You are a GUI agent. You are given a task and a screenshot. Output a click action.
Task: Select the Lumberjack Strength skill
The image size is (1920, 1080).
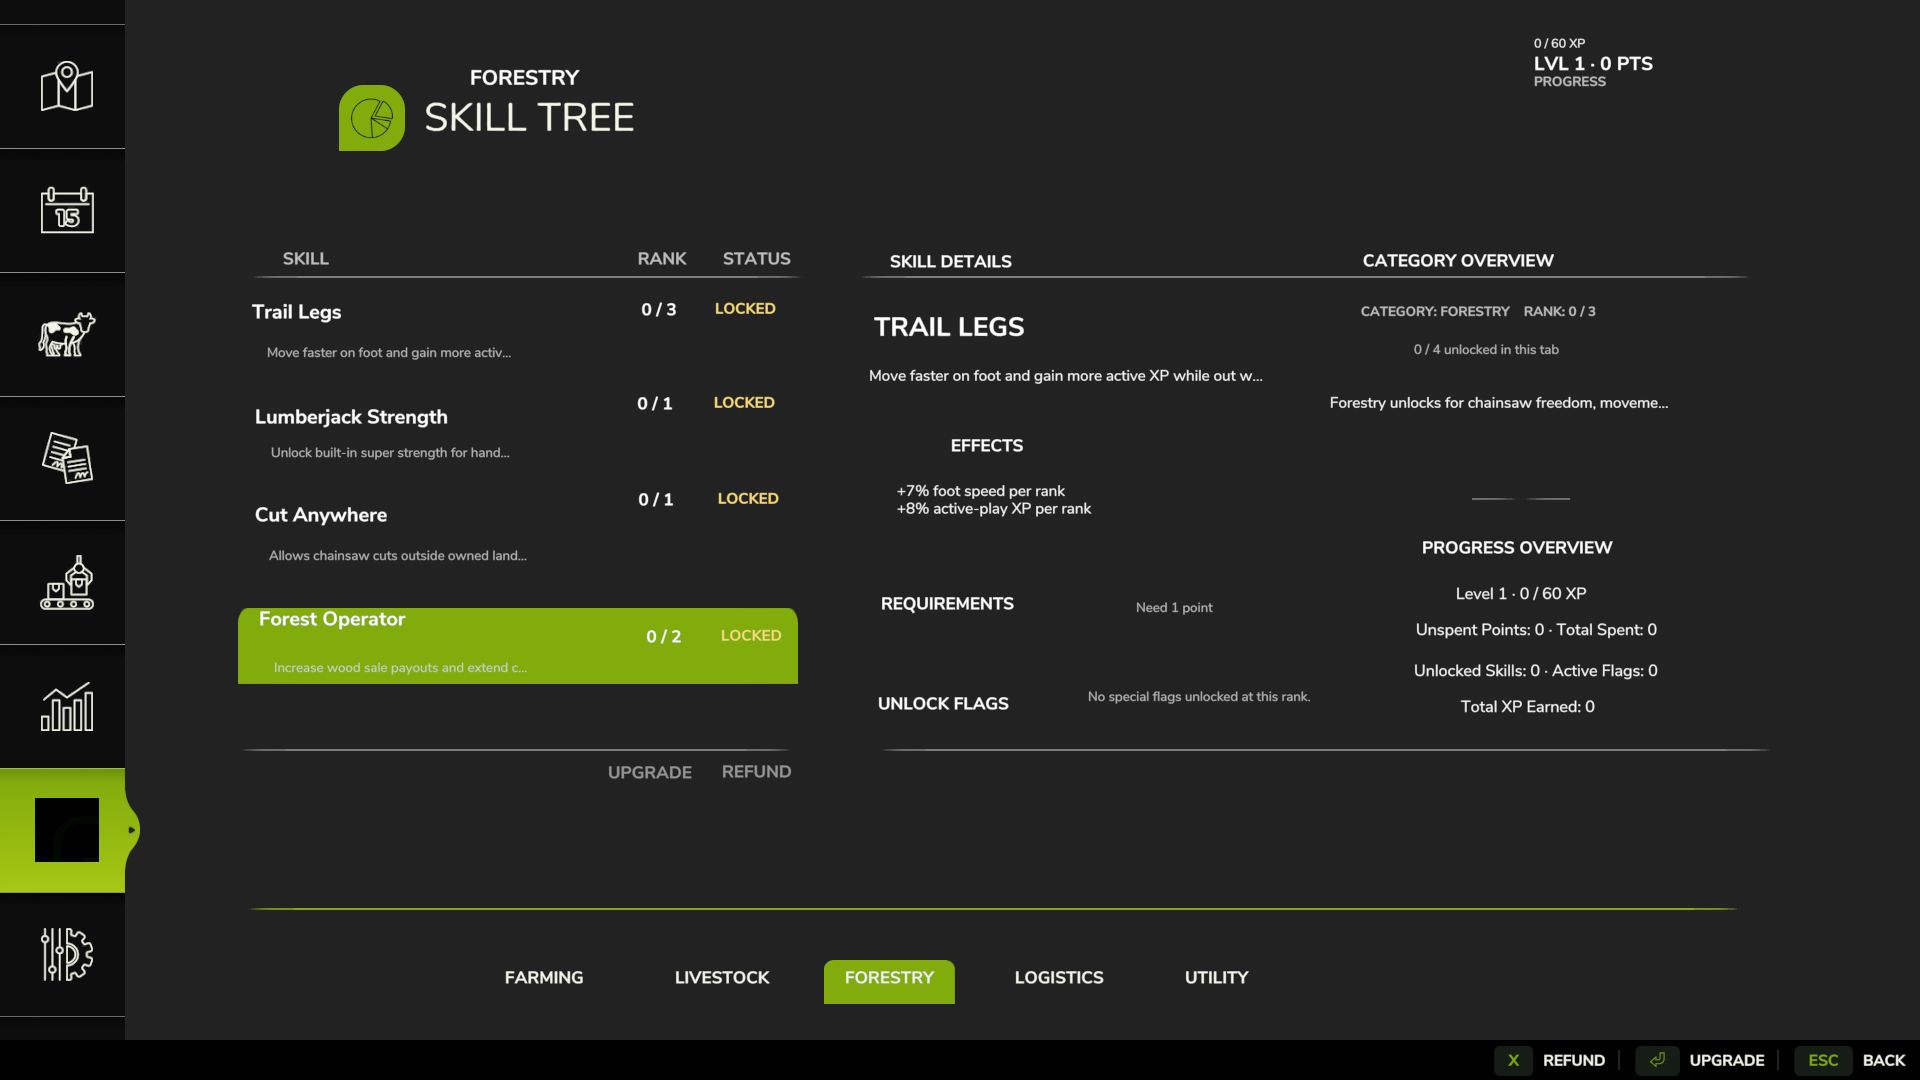(350, 416)
